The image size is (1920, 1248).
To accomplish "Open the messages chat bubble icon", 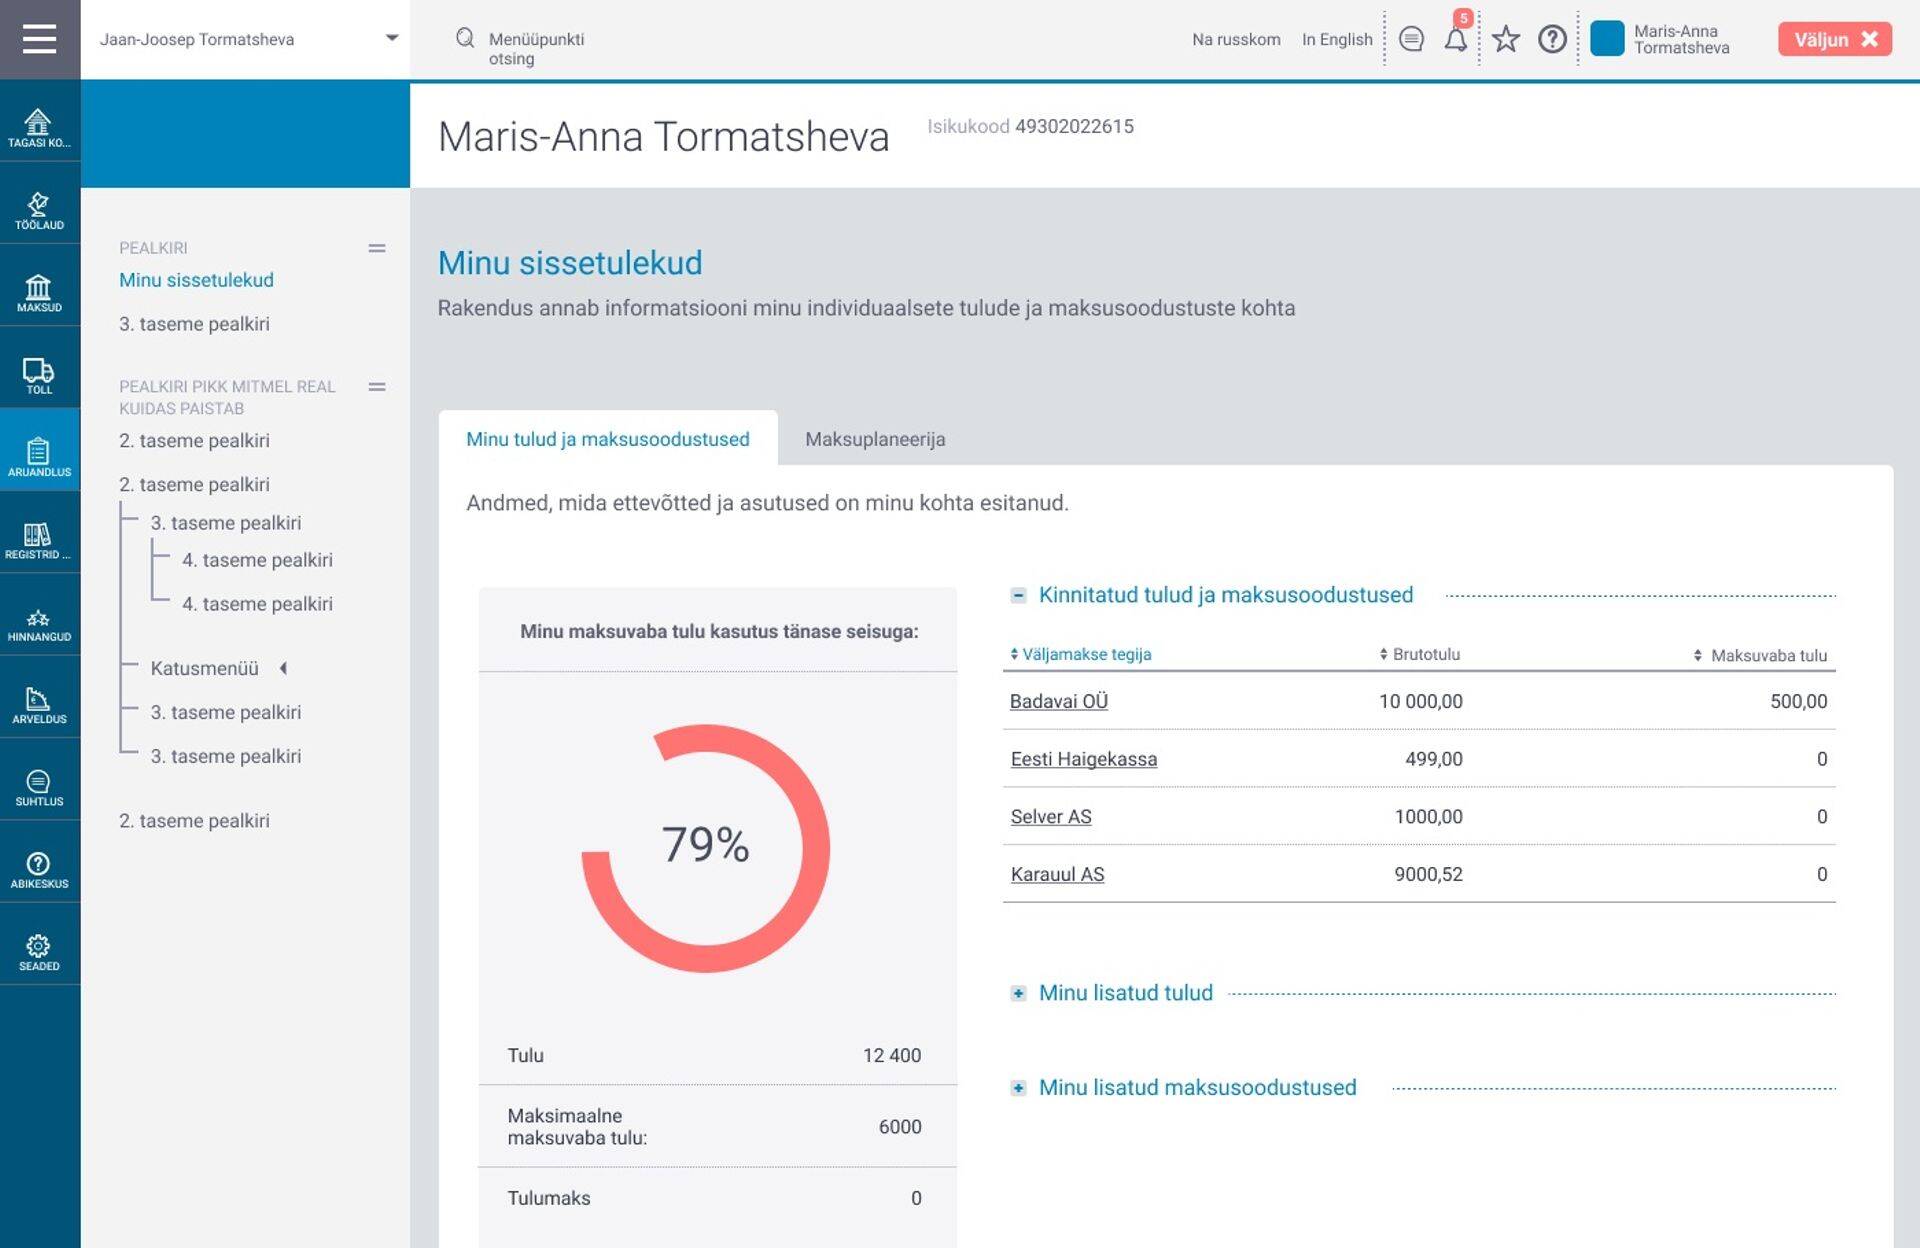I will [x=1411, y=40].
